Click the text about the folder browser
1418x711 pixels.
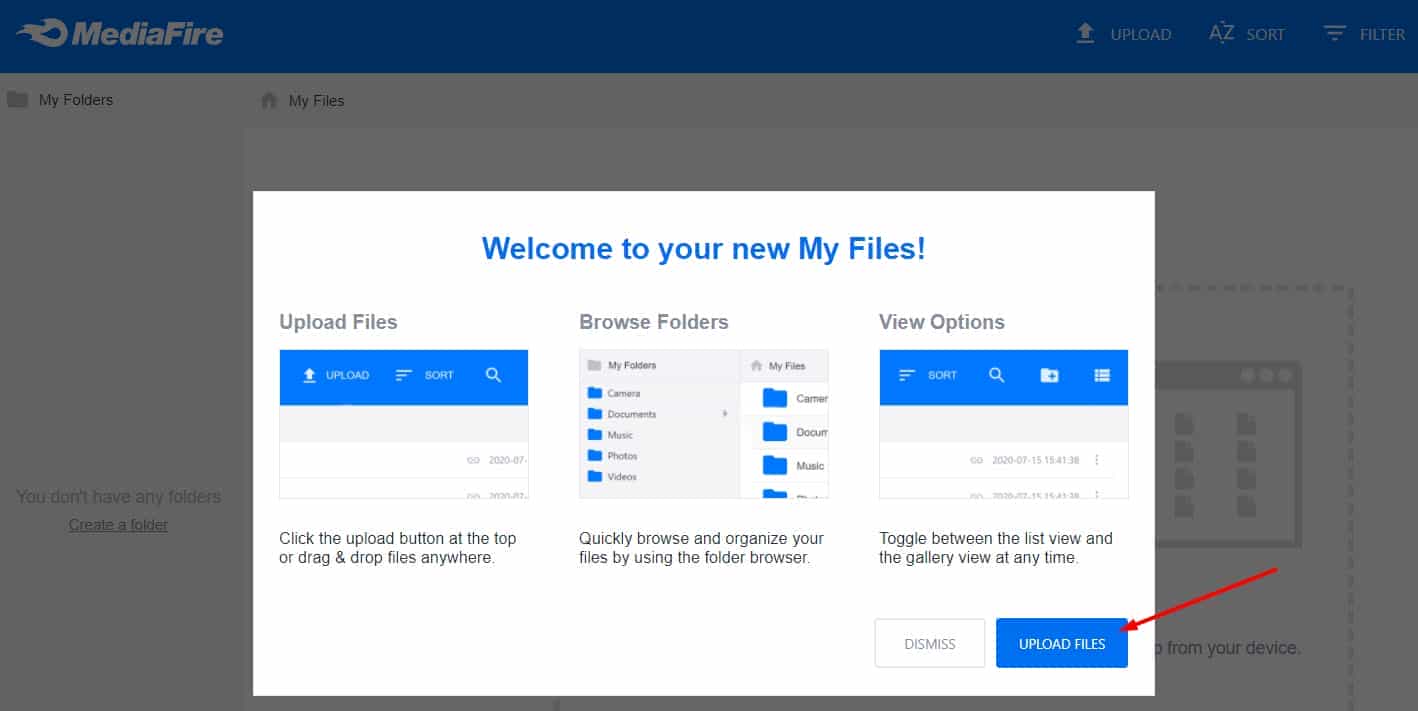point(701,548)
